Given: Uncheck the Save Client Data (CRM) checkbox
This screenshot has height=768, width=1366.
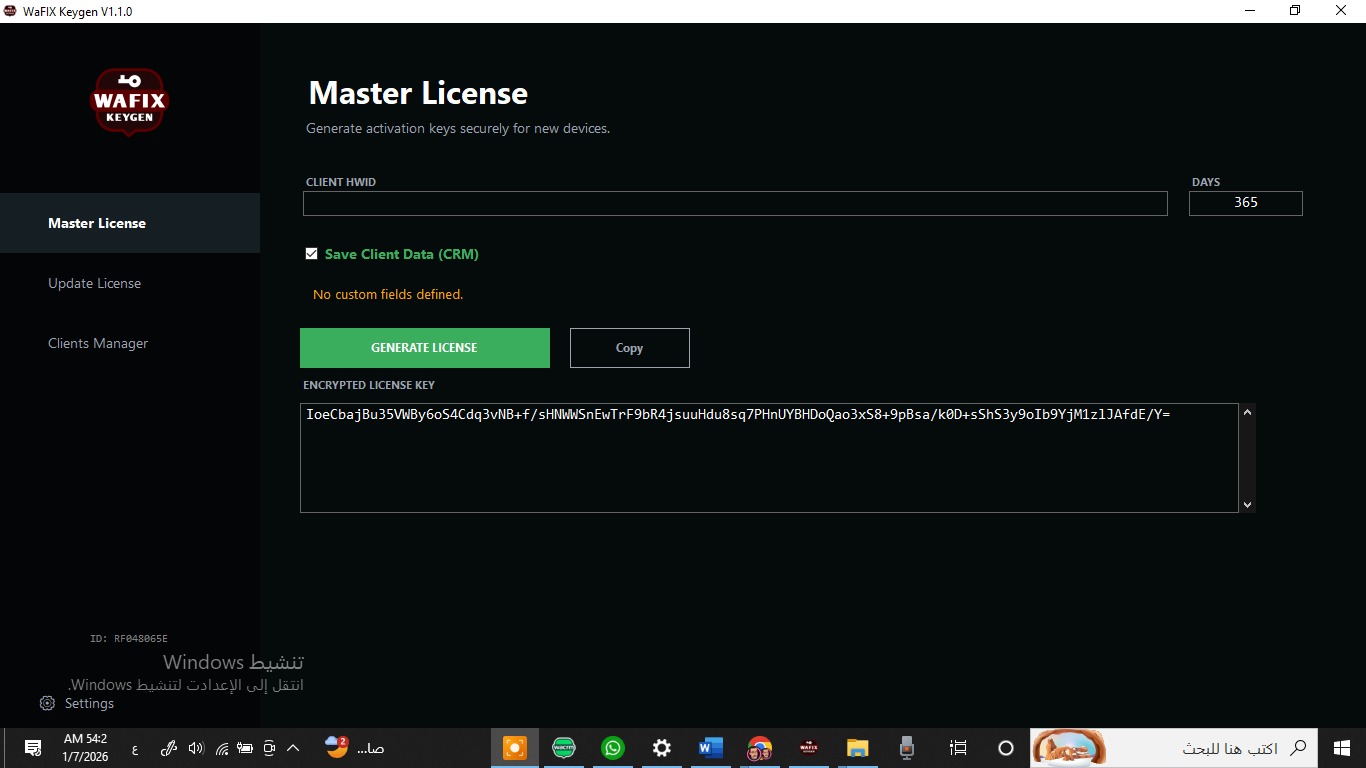Looking at the screenshot, I should click(312, 254).
